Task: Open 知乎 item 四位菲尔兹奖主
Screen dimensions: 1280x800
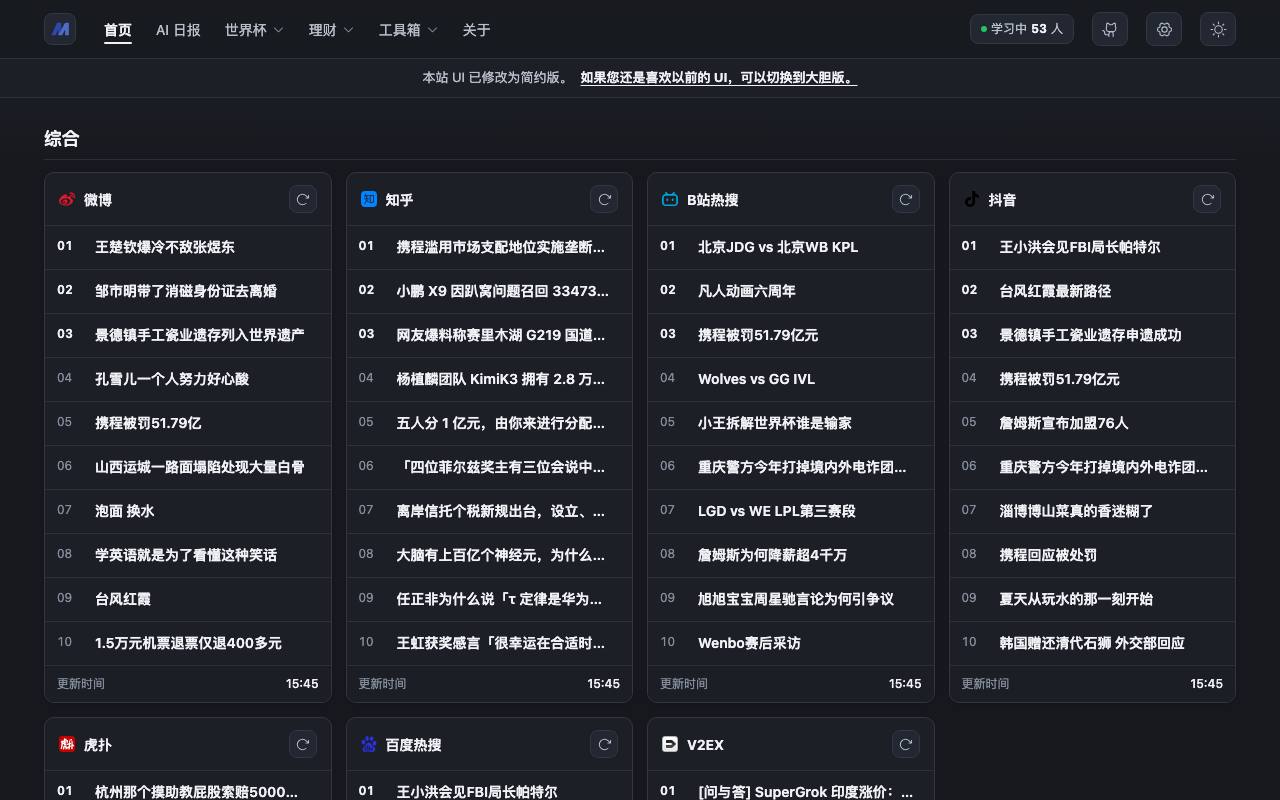Action: [x=489, y=467]
